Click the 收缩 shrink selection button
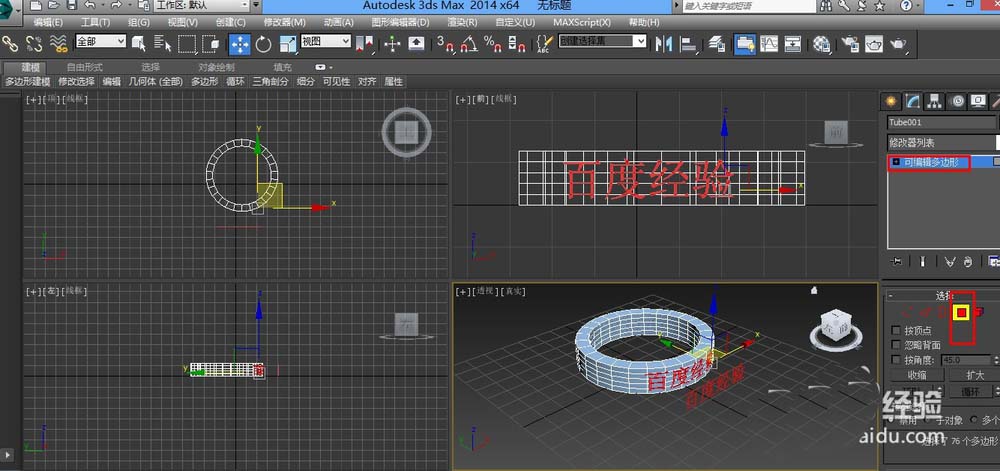This screenshot has height=471, width=1000. (x=917, y=375)
